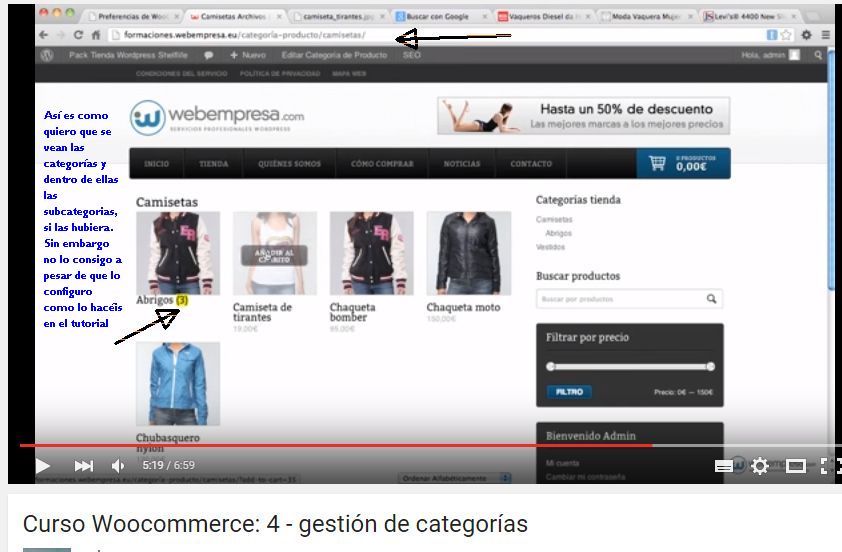Viewport: 842px width, 552px height.
Task: Open the Ordenar Alfabéticamente dropdown
Action: click(x=454, y=478)
